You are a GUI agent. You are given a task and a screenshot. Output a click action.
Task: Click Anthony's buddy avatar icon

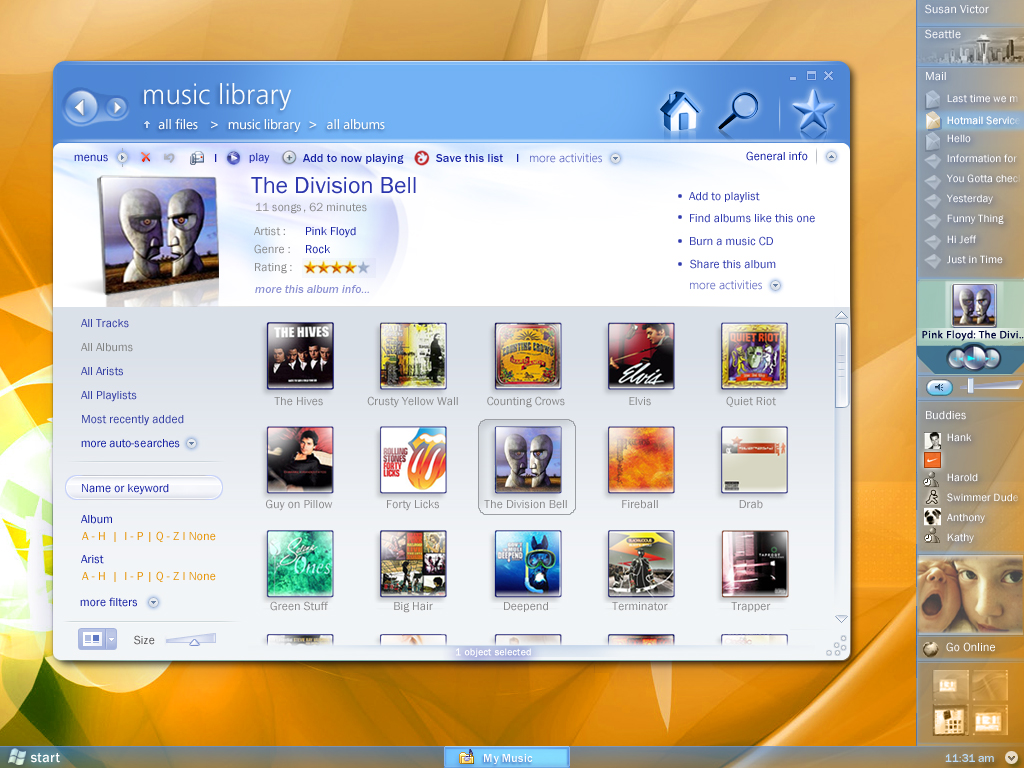pyautogui.click(x=932, y=518)
